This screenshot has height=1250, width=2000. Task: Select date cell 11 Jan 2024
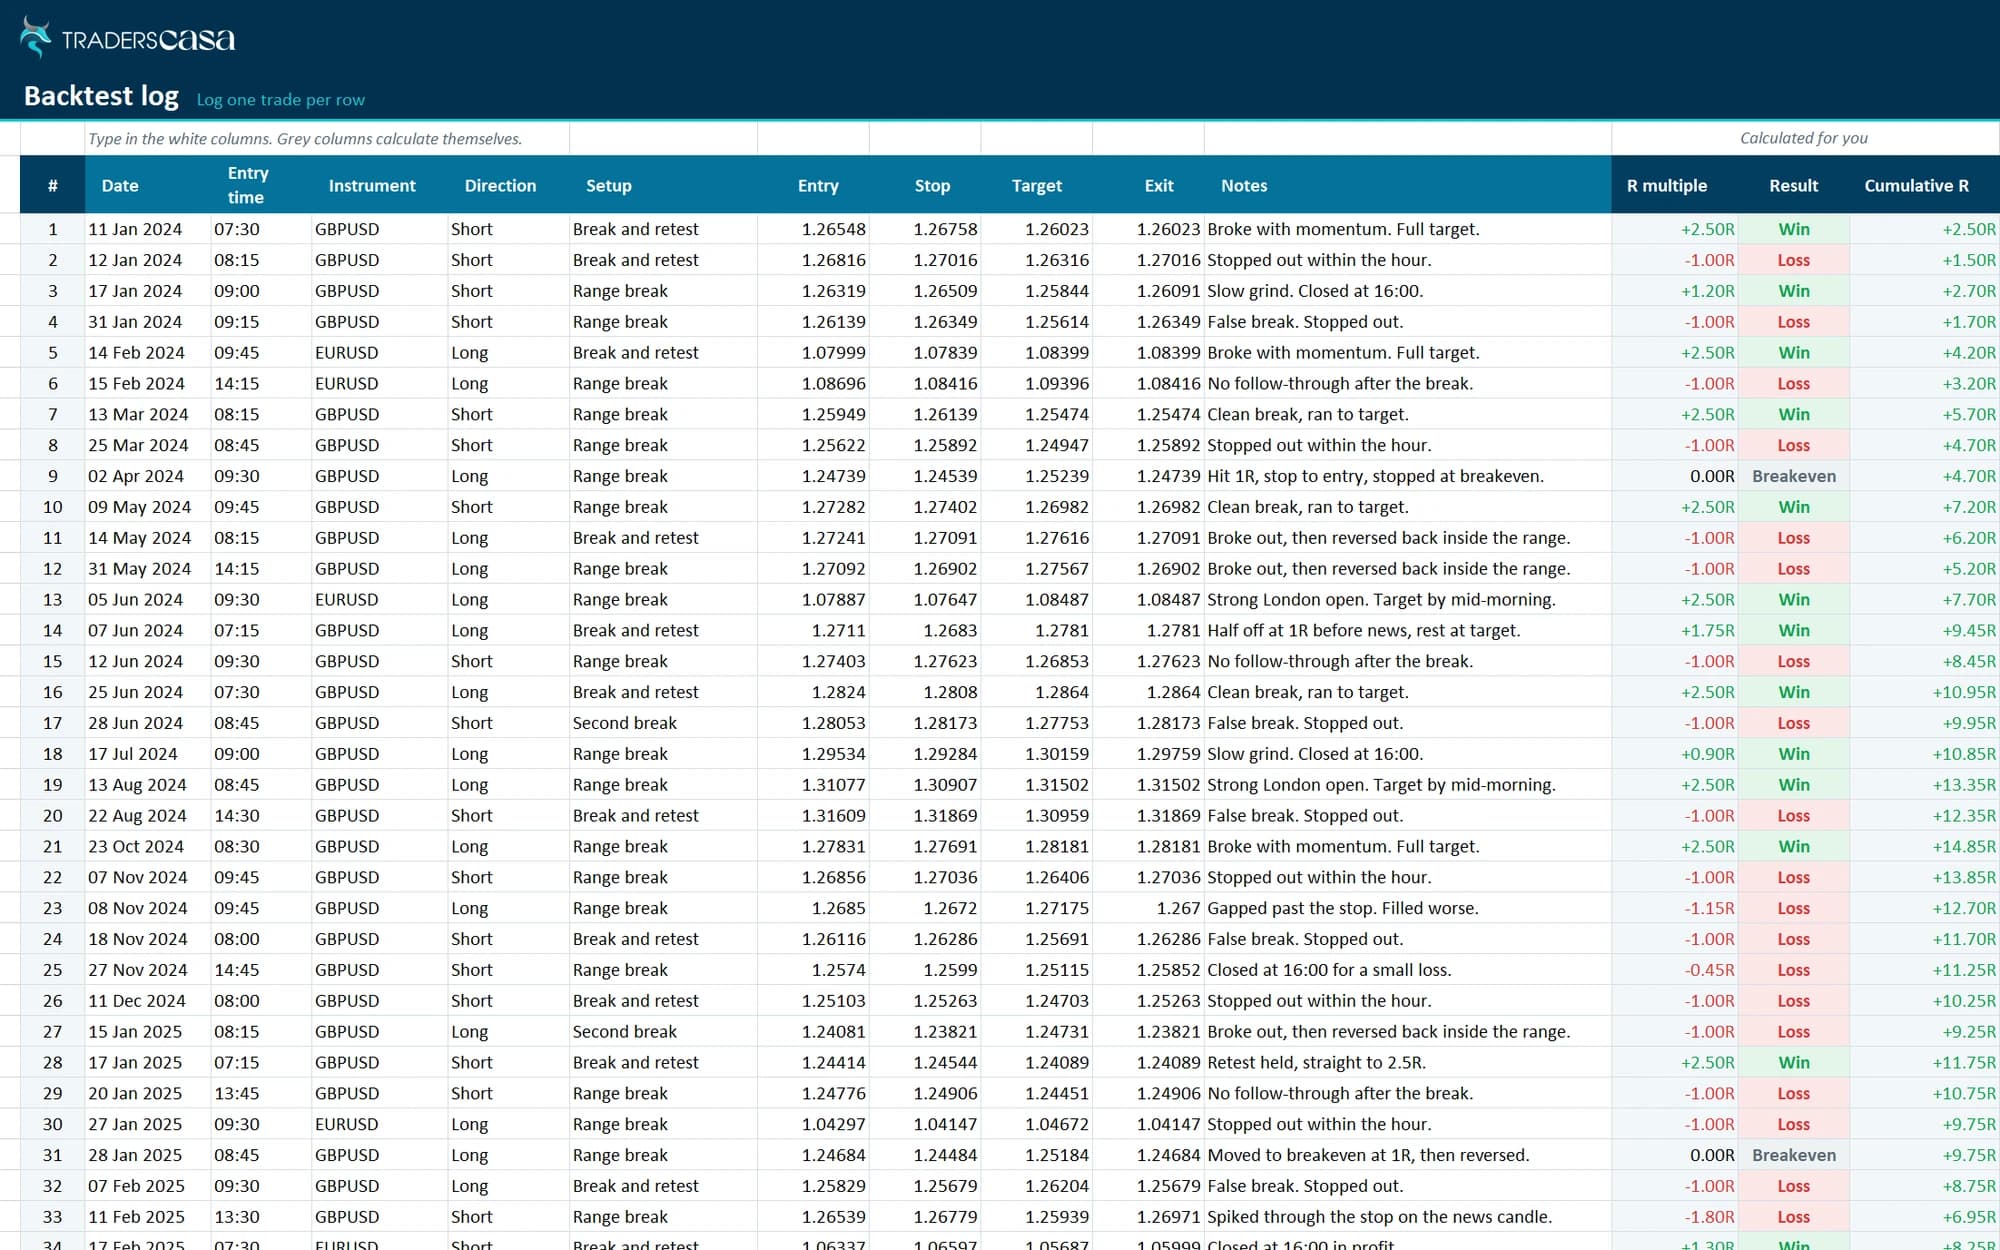(148, 229)
